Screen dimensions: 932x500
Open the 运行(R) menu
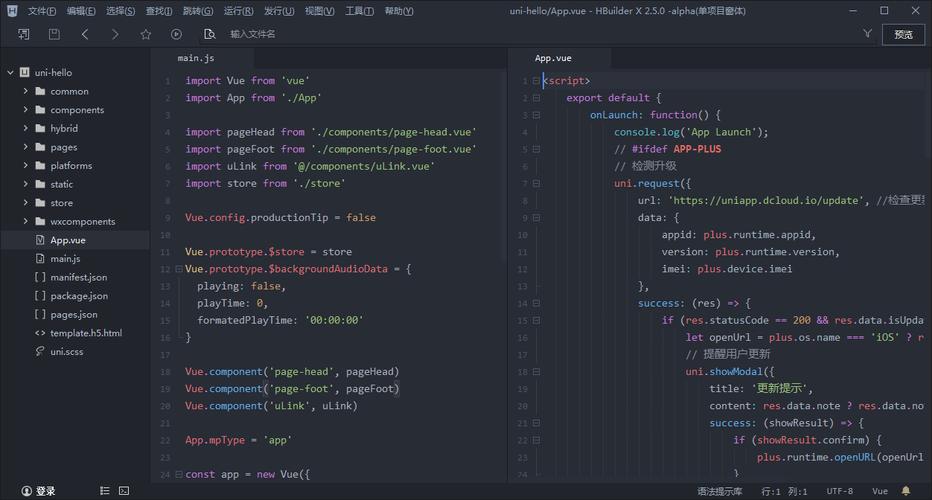[x=238, y=11]
